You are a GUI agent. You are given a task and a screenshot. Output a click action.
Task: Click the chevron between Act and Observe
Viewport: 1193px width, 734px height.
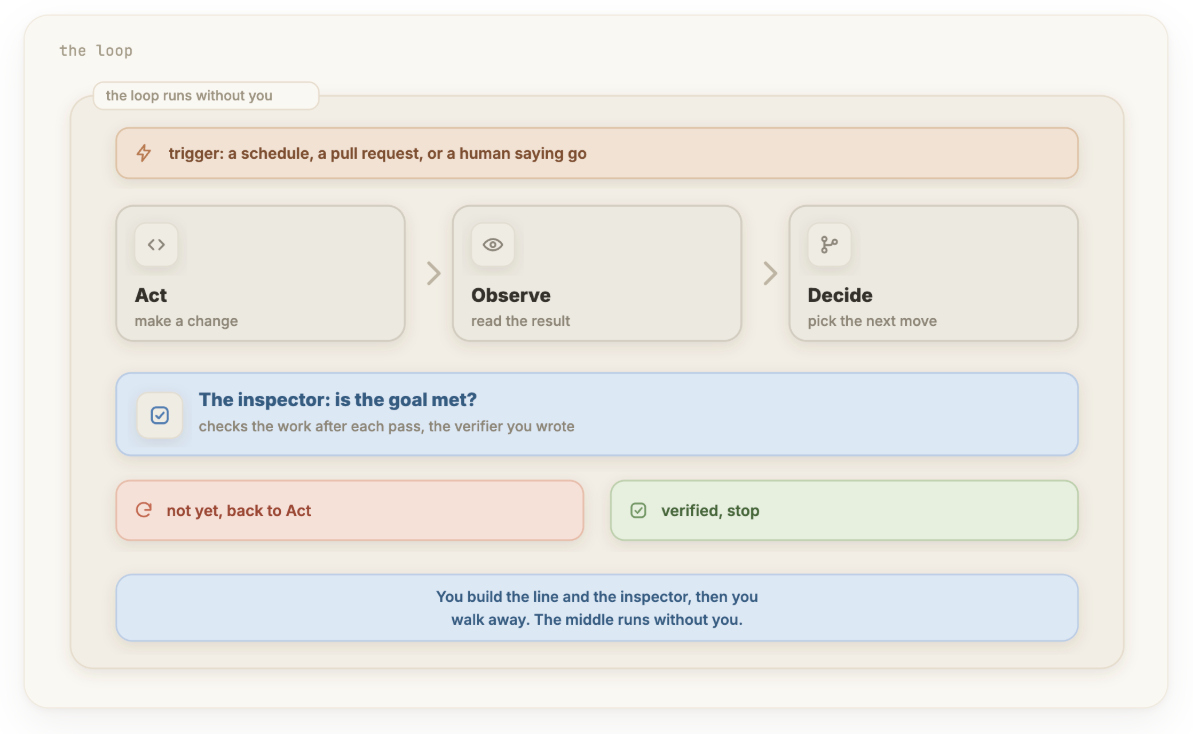tap(434, 273)
